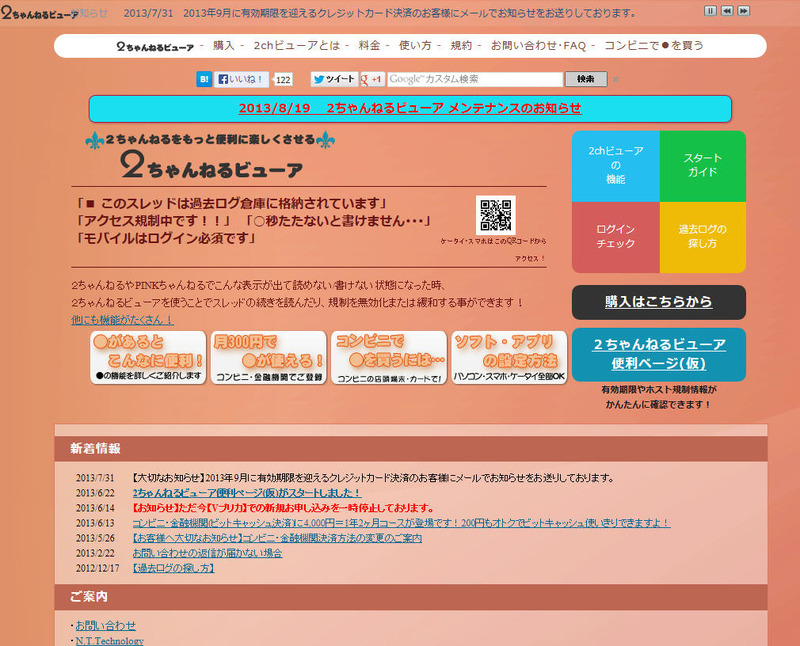Select 使い方 in the navigation bar

(x=415, y=46)
